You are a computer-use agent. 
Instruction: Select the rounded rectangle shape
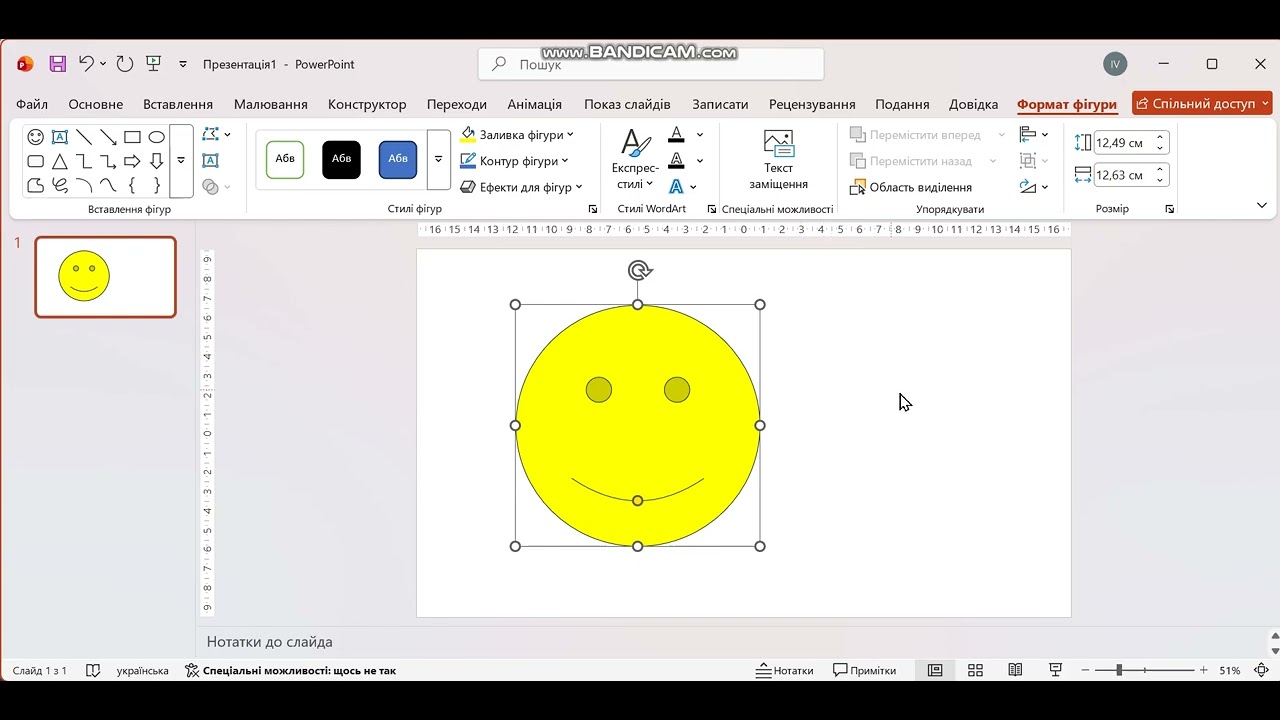(x=35, y=161)
